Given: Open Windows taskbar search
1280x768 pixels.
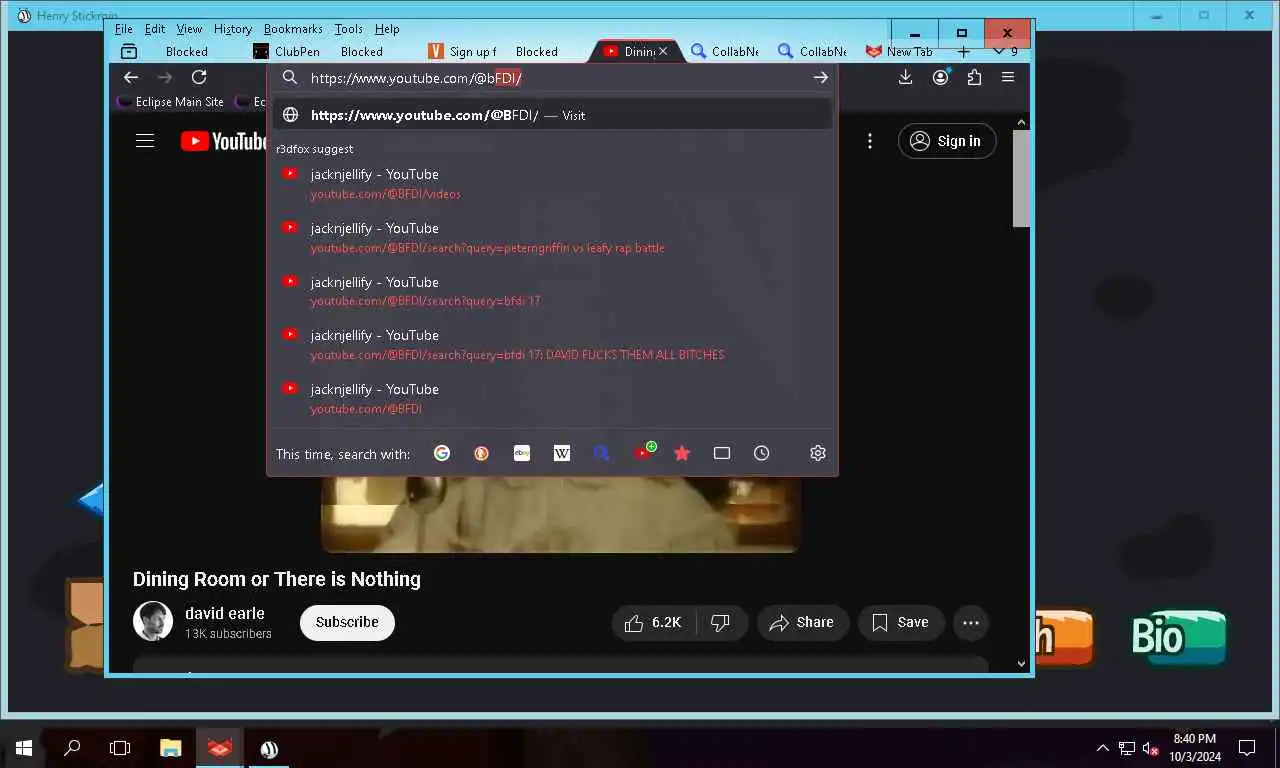Looking at the screenshot, I should (72, 747).
